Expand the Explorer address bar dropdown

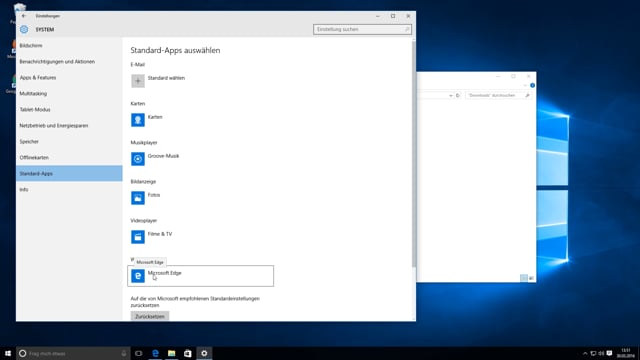451,96
